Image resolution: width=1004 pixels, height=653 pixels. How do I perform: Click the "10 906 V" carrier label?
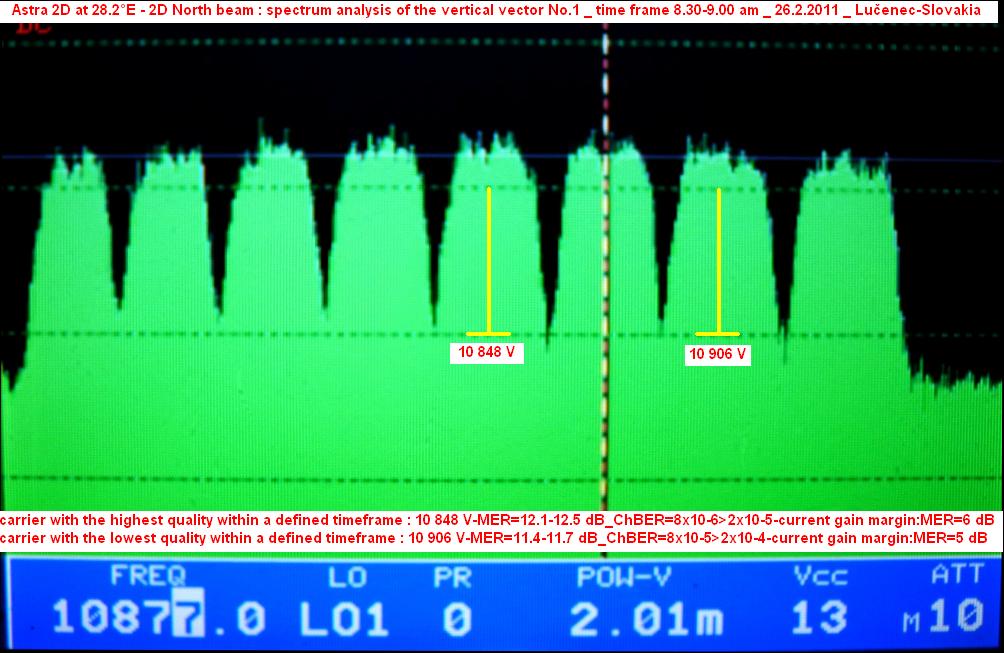(x=718, y=354)
